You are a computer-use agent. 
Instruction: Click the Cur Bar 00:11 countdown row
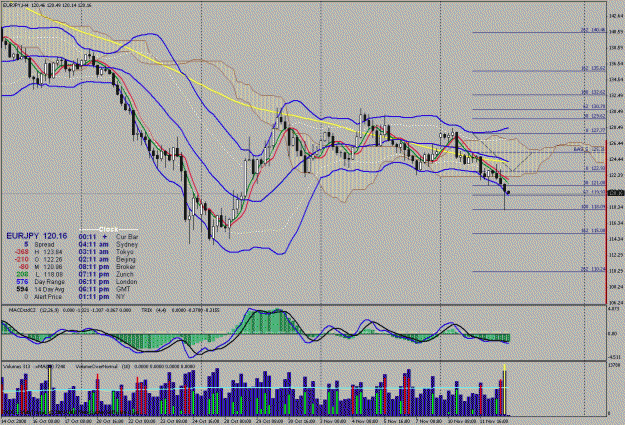(x=108, y=237)
